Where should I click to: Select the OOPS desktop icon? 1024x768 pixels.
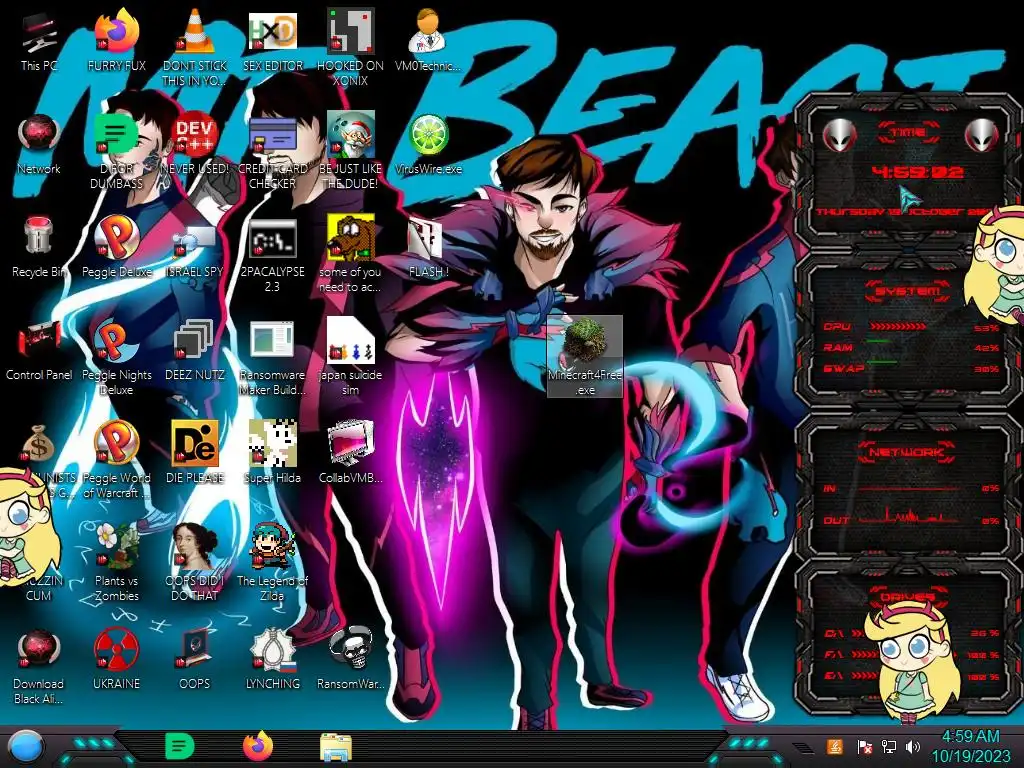tap(195, 660)
